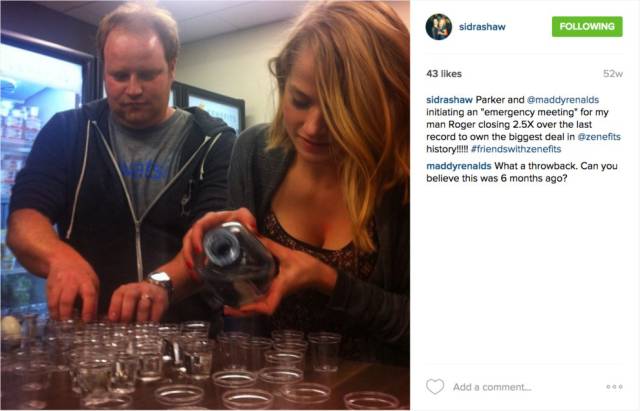Like the post with the heart icon
Image resolution: width=640 pixels, height=411 pixels.
pos(435,386)
